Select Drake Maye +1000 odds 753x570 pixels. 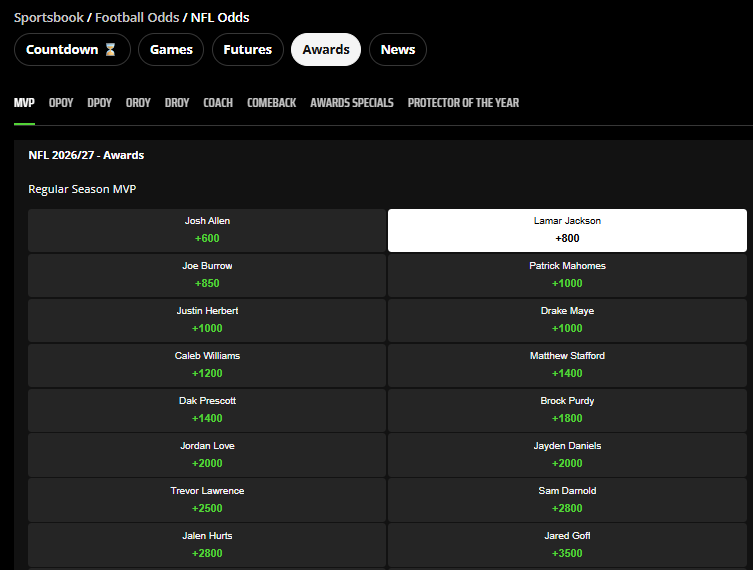(567, 320)
